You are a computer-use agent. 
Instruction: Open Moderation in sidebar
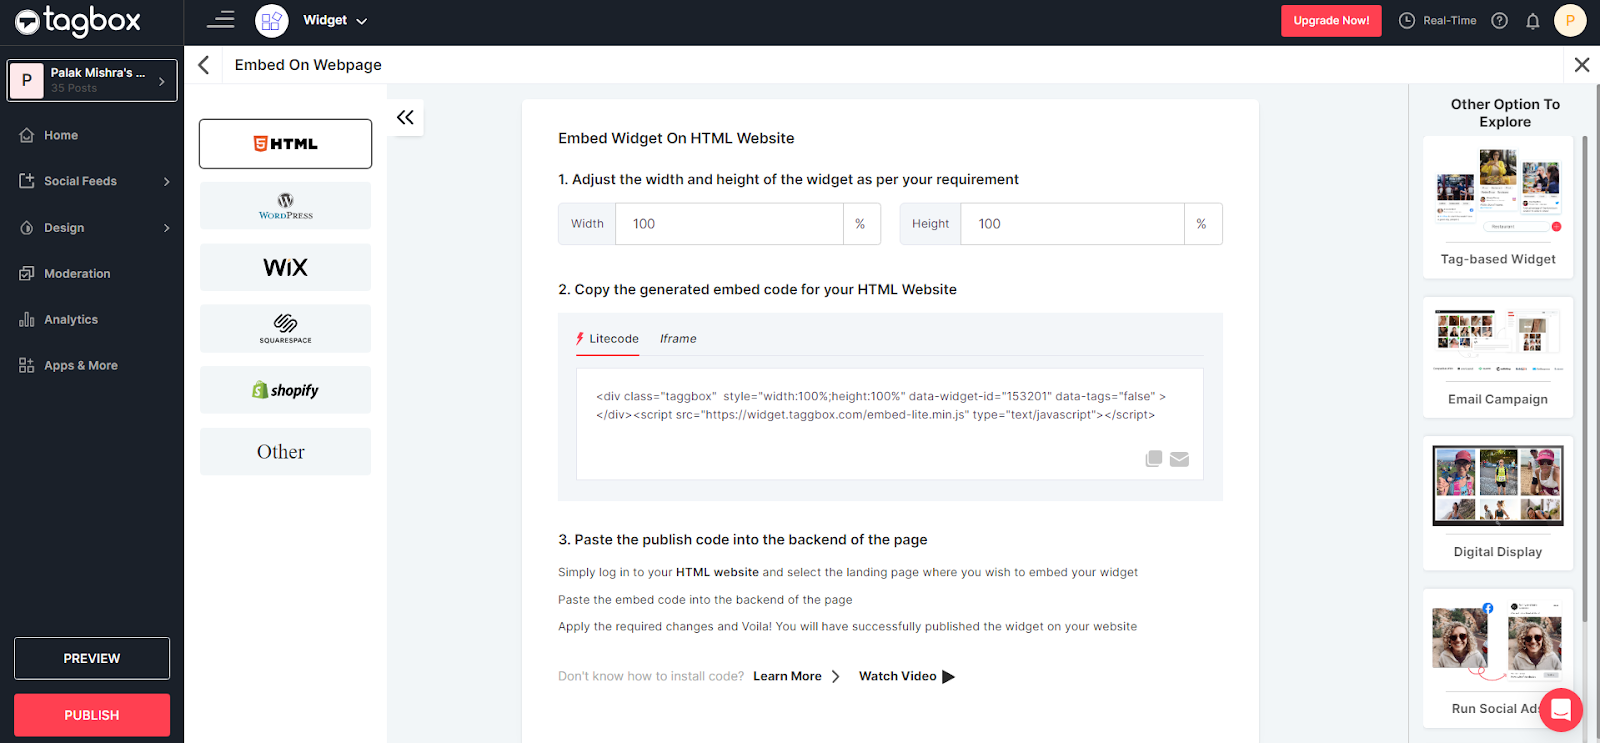77,274
